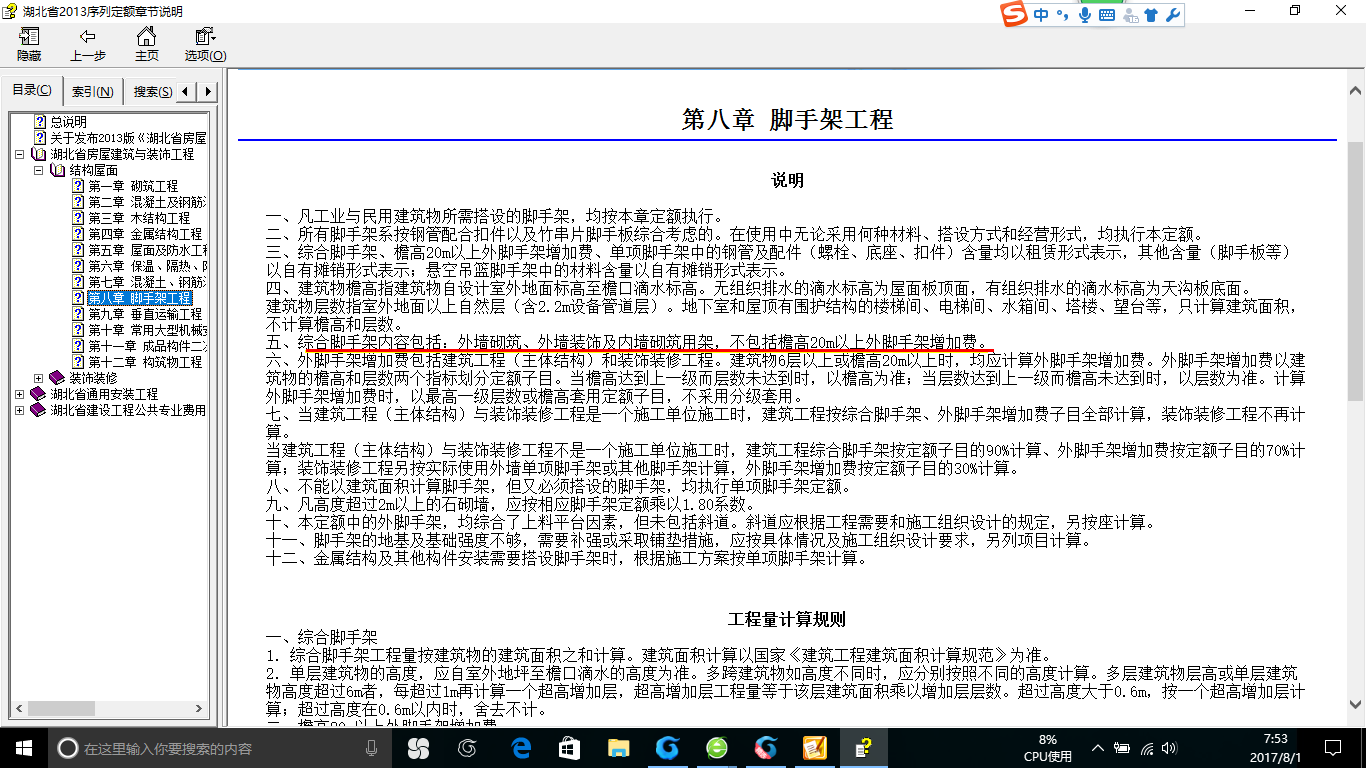Screen dimensions: 1366x768
Task: Select the 第十一章 成品构件 chapter
Action: (147, 346)
